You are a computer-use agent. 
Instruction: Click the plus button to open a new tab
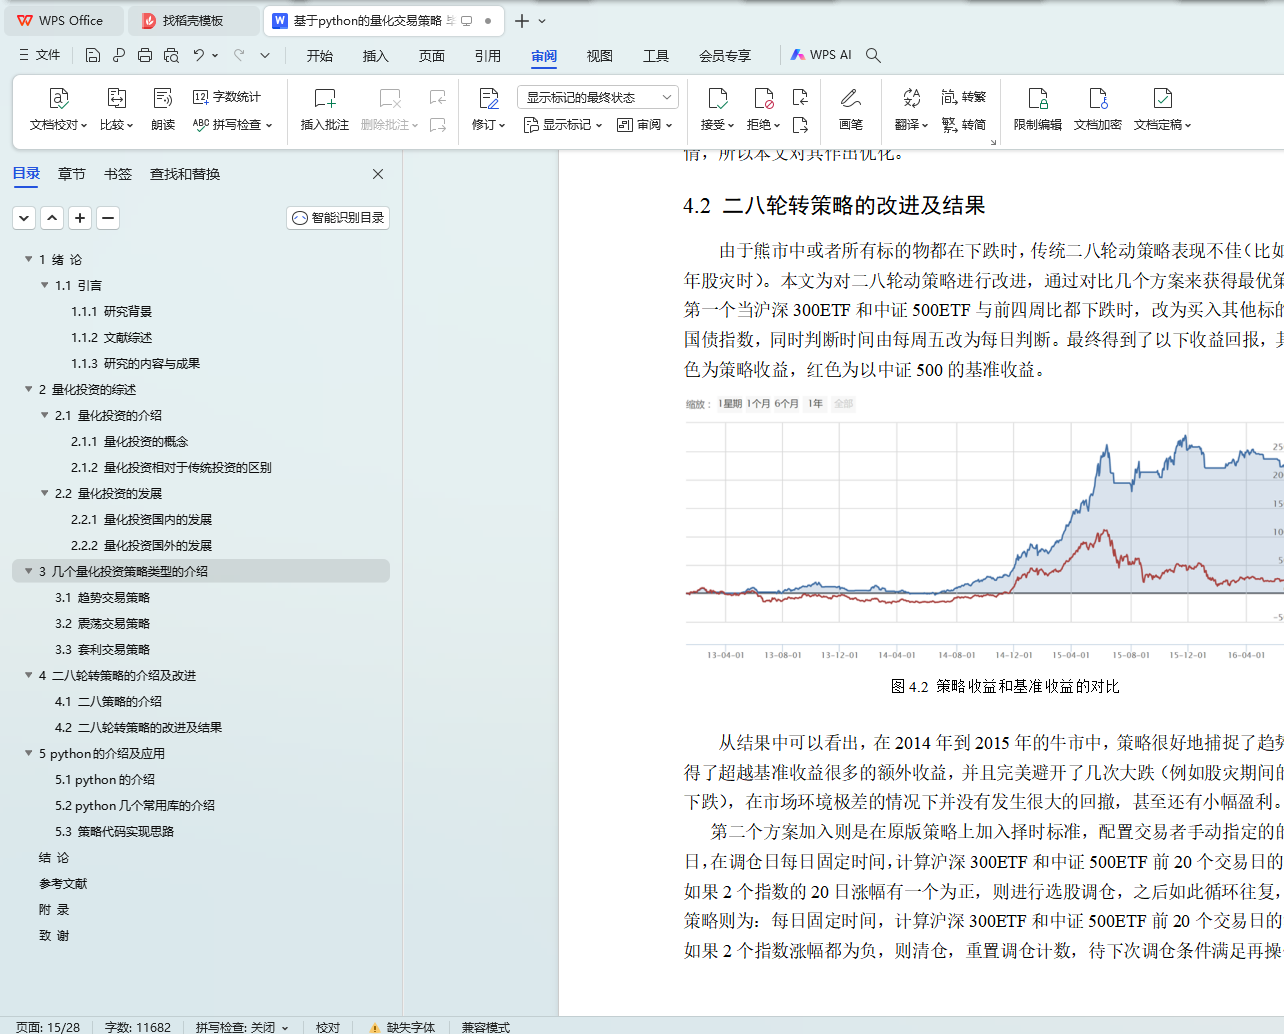[x=522, y=20]
